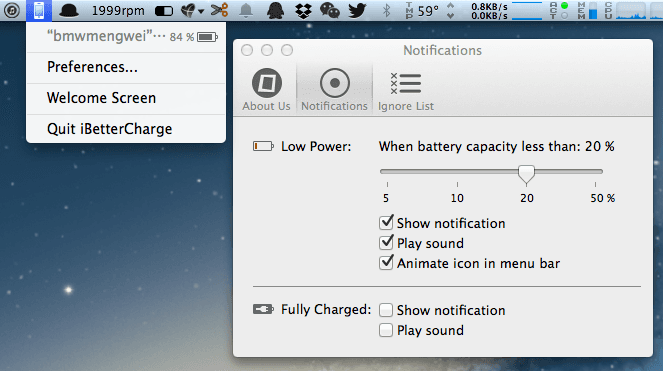Click the pill-shaped toggle icon in menu bar
The width and height of the screenshot is (663, 371).
pos(164,11)
